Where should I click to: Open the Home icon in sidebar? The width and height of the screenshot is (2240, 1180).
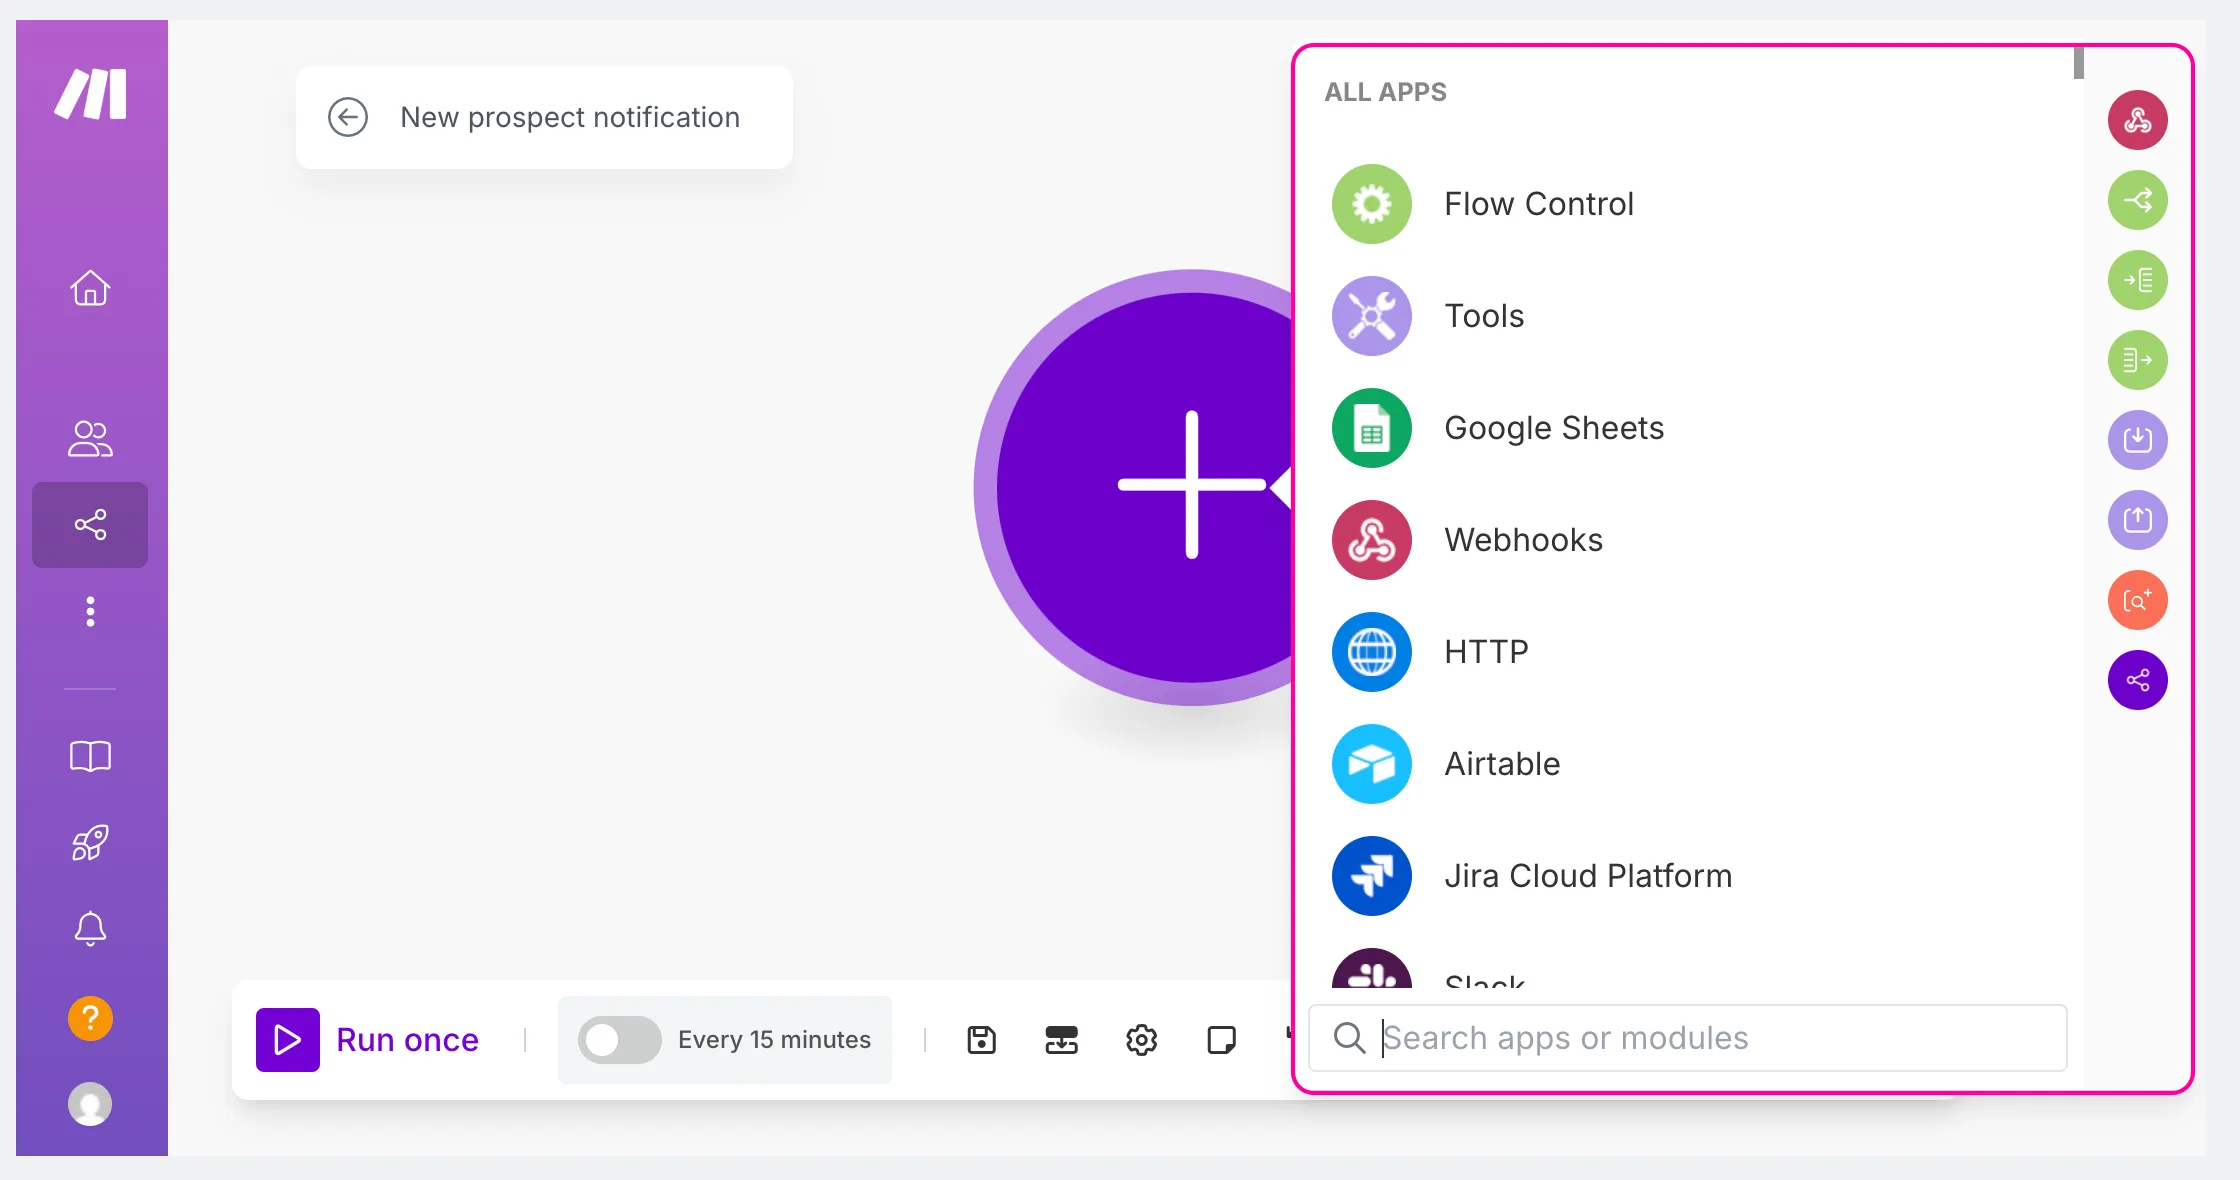coord(90,288)
